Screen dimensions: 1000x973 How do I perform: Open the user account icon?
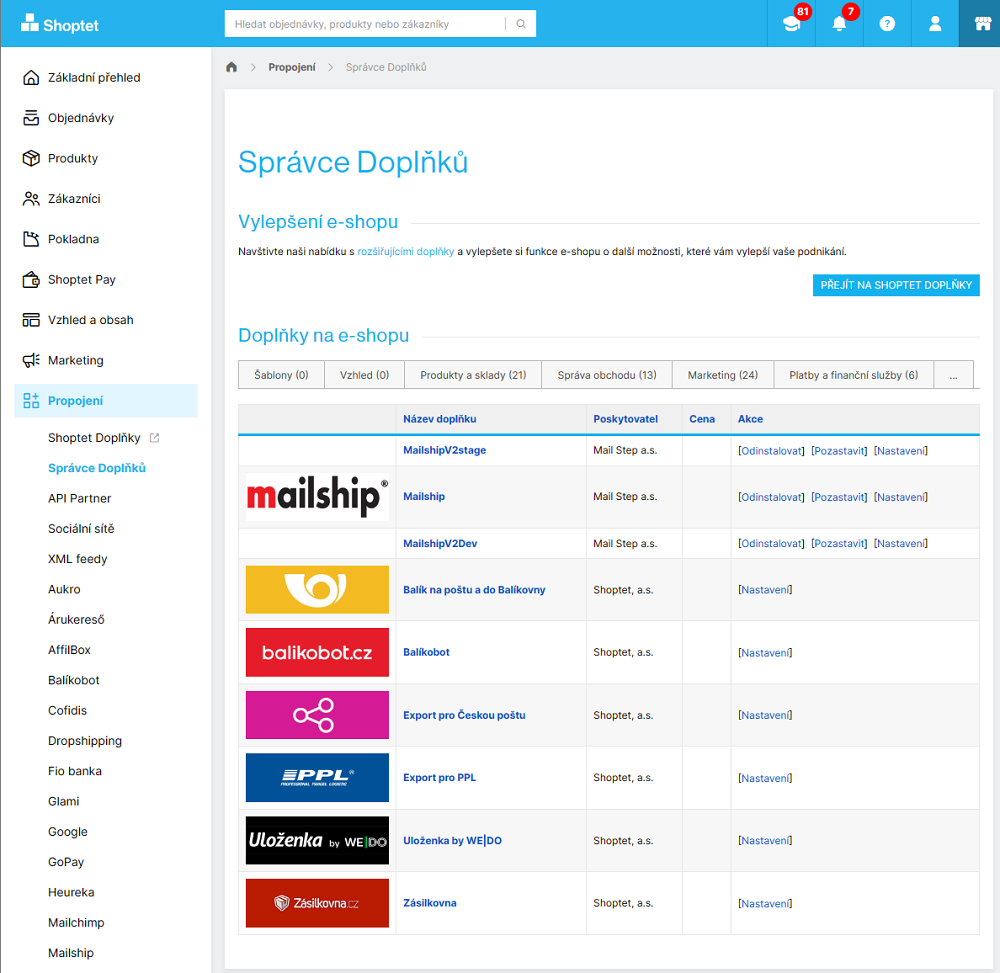[x=935, y=24]
